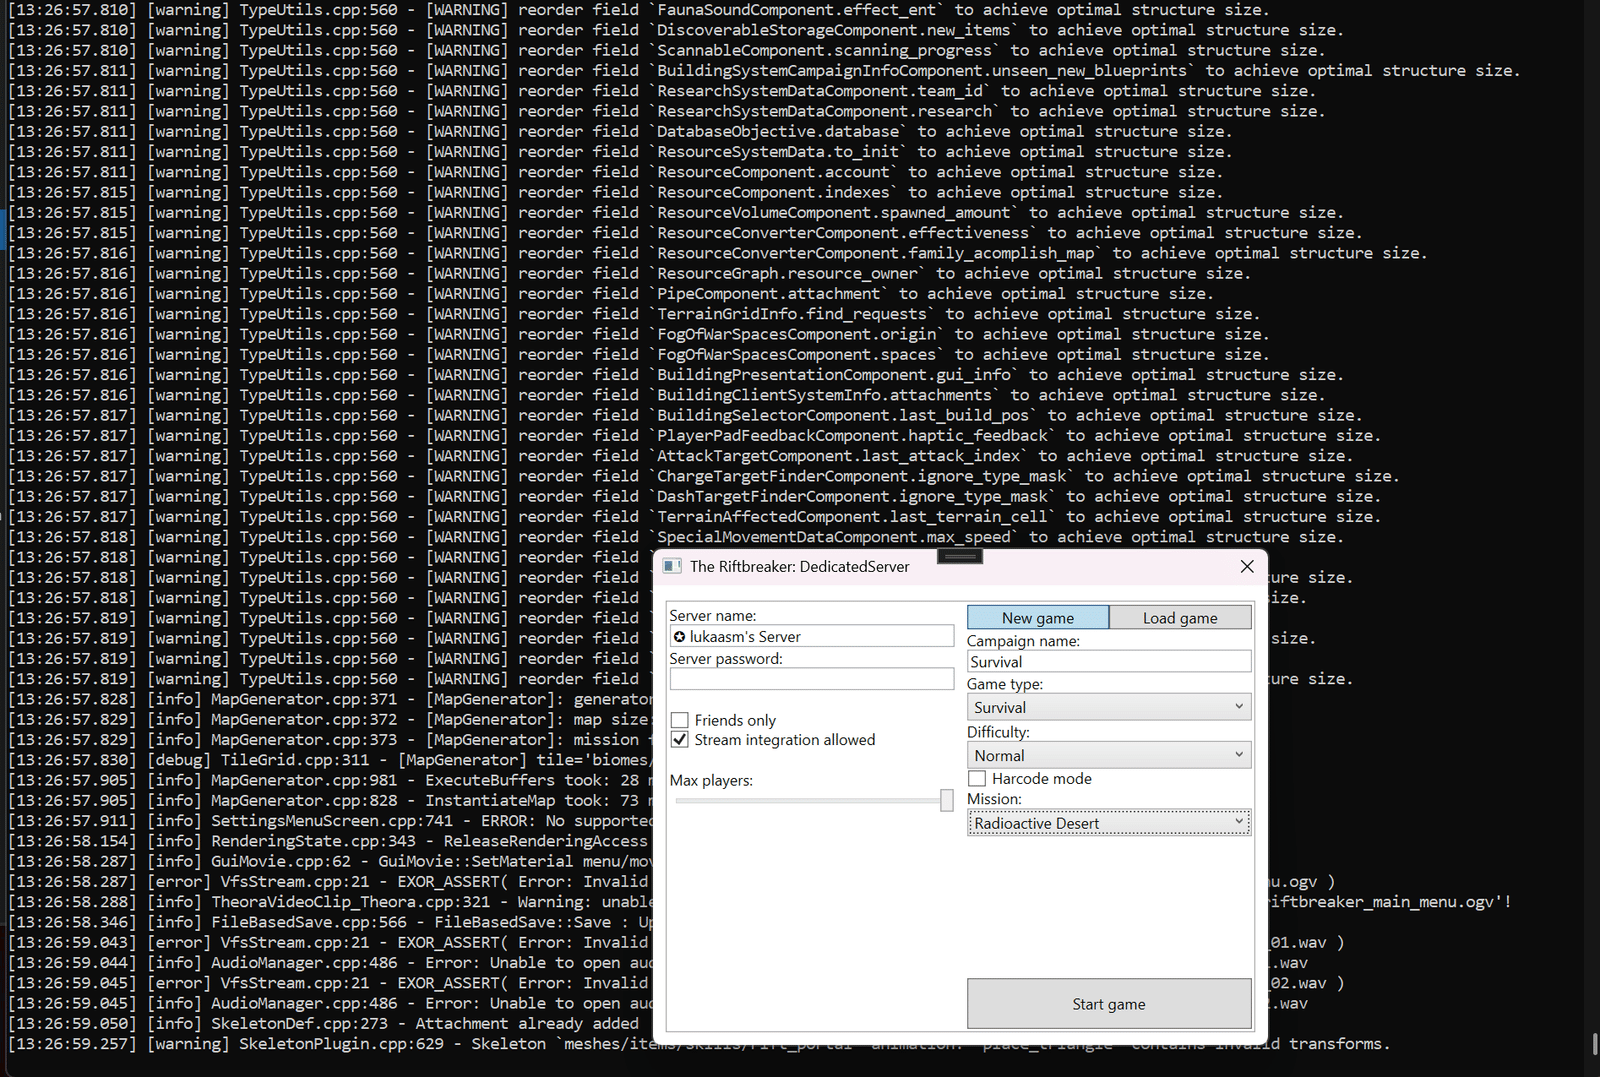
Task: Click the log line with ResourceGraph.resource_owner
Action: click(629, 274)
